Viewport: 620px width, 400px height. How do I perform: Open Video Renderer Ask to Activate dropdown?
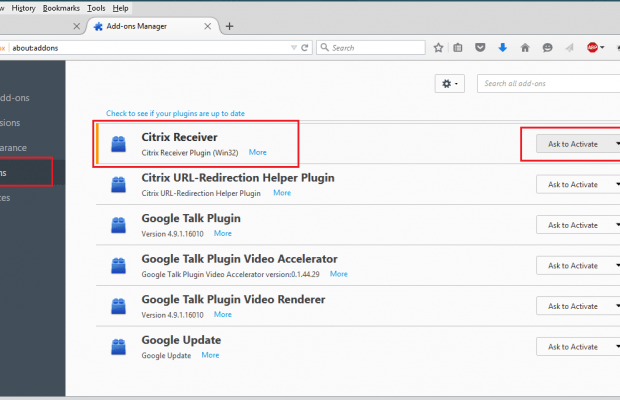click(x=578, y=306)
